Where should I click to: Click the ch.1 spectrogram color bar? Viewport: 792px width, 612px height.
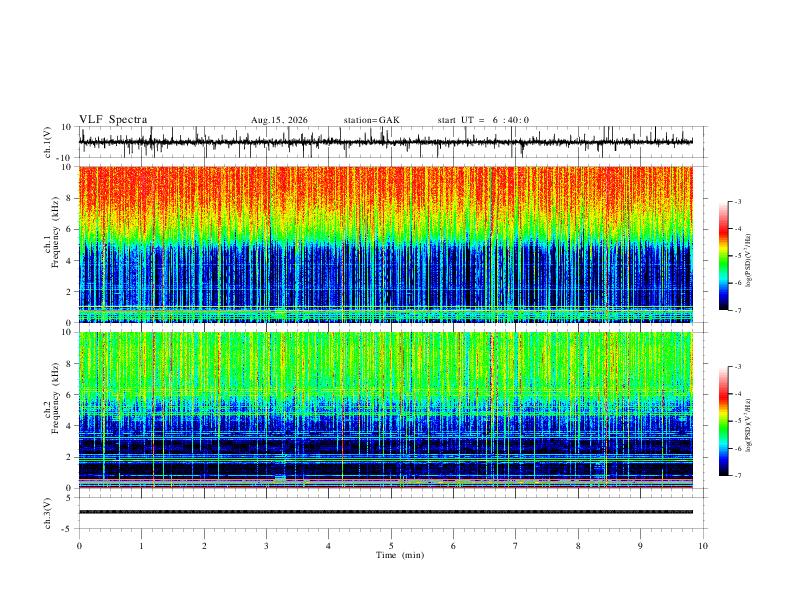(723, 256)
